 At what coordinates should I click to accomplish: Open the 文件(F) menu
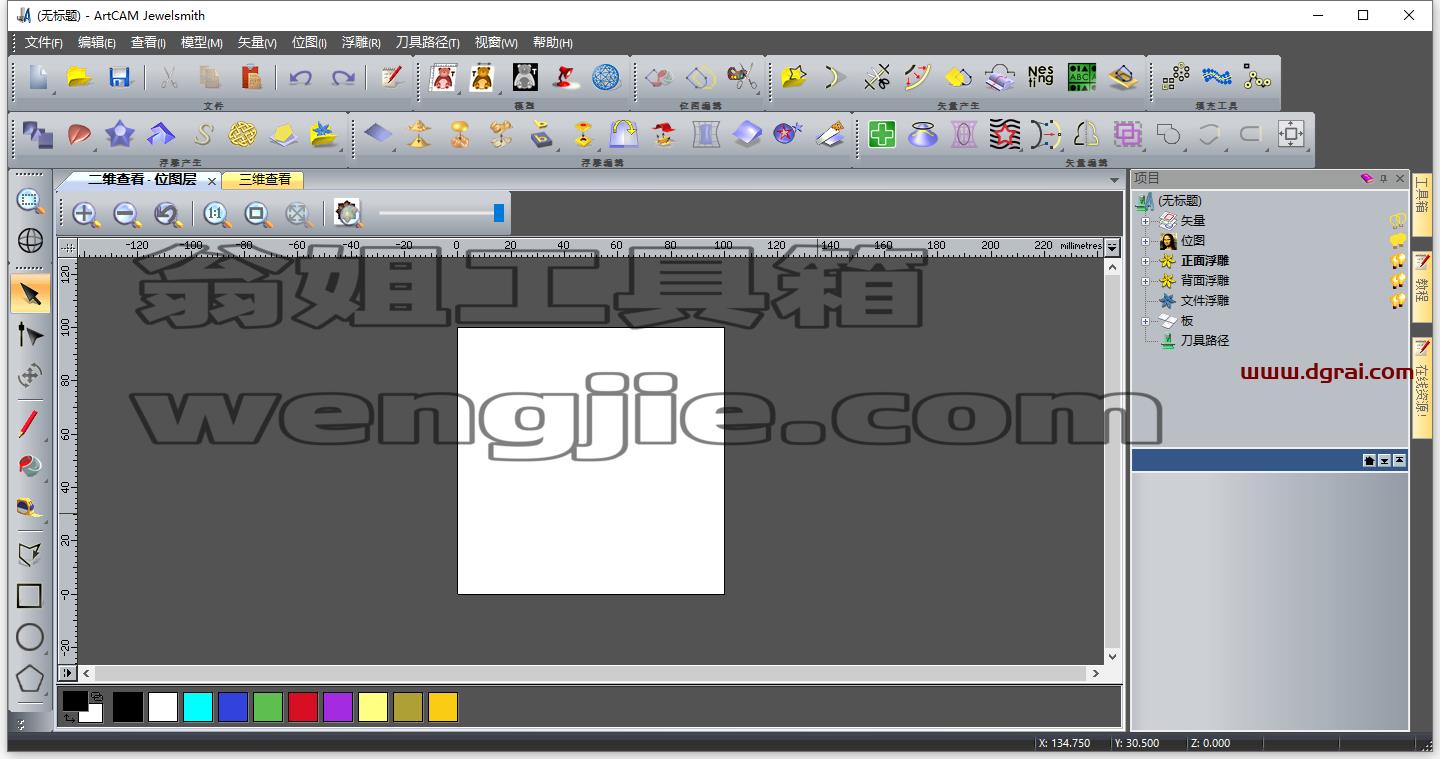[x=43, y=42]
